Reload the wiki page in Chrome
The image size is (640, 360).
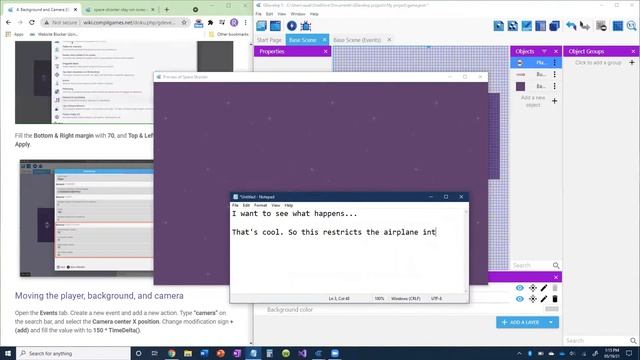32,22
